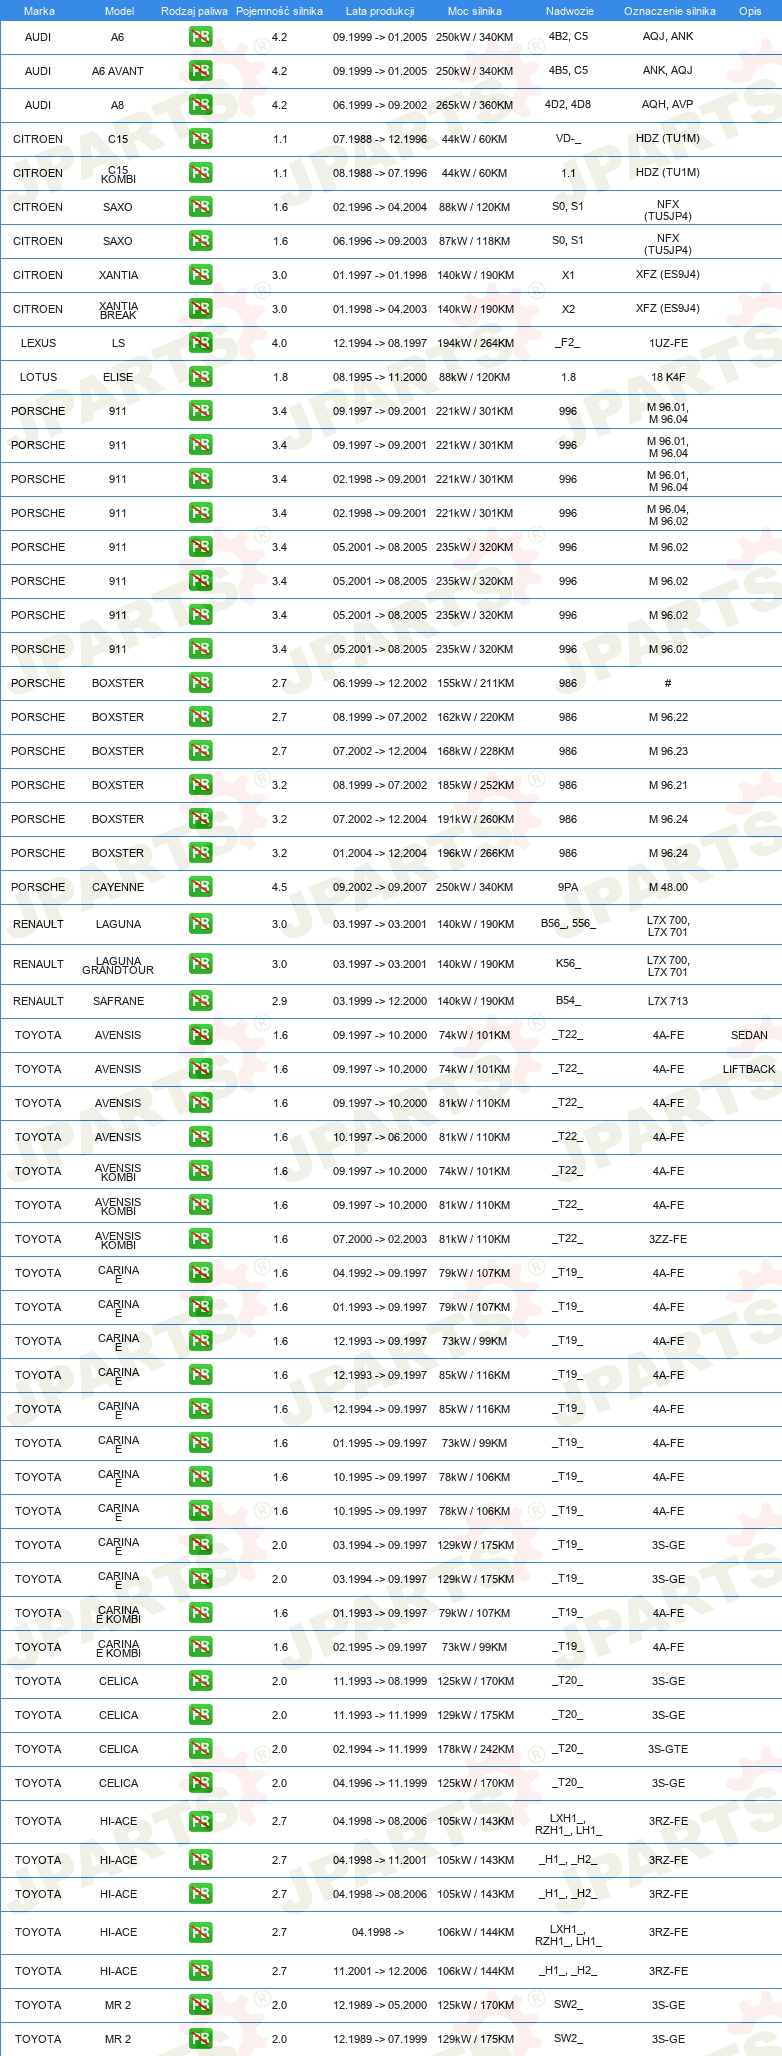Screen dimensions: 782x2056
Task: Click the 12.1994 -> 08.1997 production years cell
Action: 380,343
